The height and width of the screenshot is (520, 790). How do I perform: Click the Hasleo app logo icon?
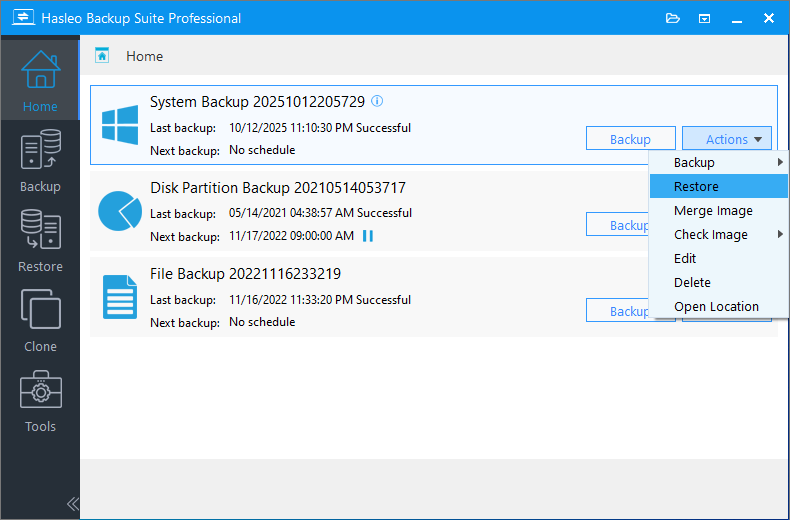coord(24,18)
